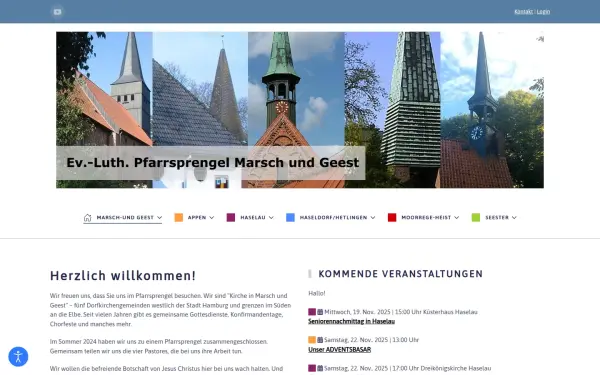Click the Ev.-Luth. Pfarrsprengel Marsch und Geest title
The height and width of the screenshot is (375, 600).
tap(212, 163)
